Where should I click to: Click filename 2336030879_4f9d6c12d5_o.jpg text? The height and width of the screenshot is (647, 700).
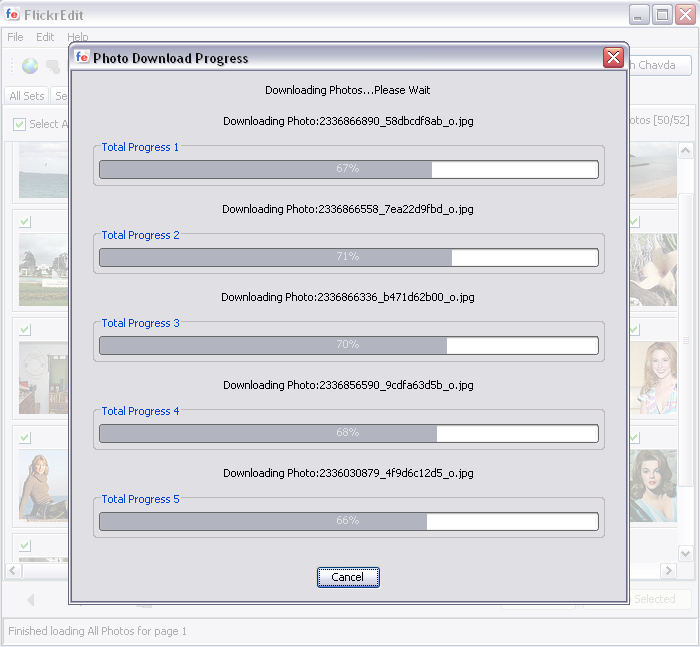click(396, 473)
